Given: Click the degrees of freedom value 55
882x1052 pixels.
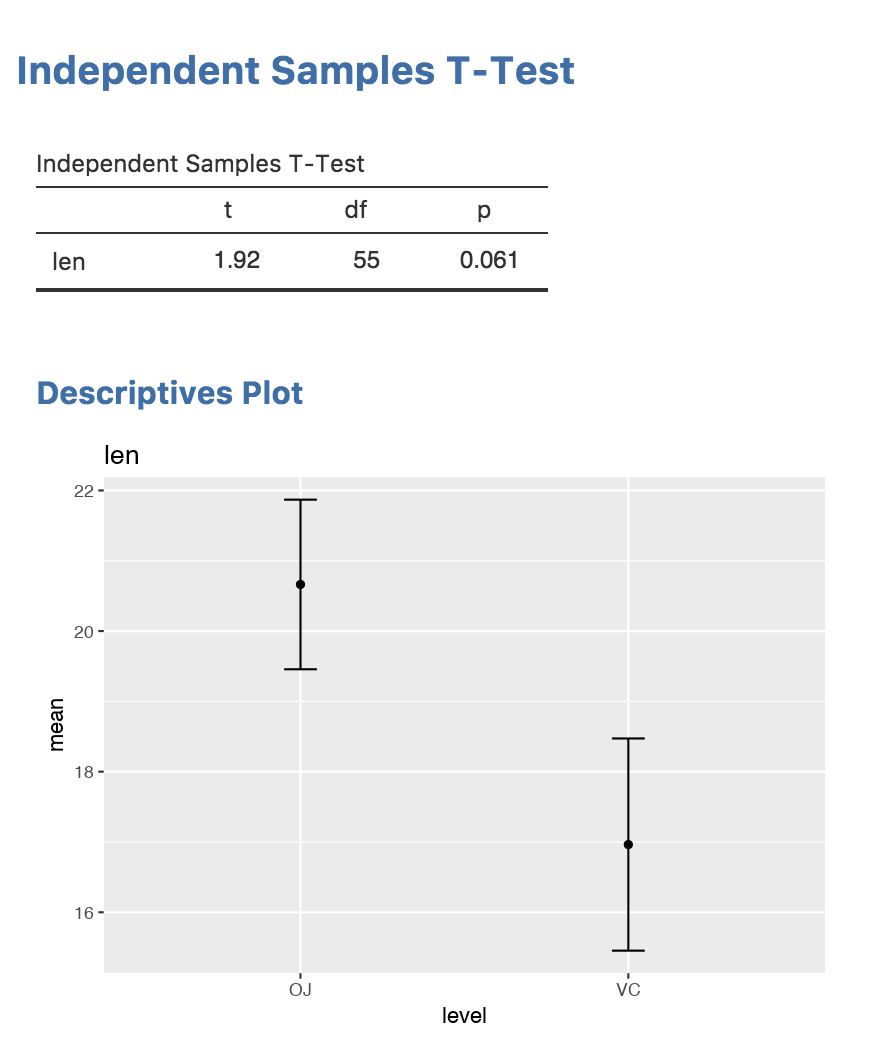Looking at the screenshot, I should (x=366, y=261).
